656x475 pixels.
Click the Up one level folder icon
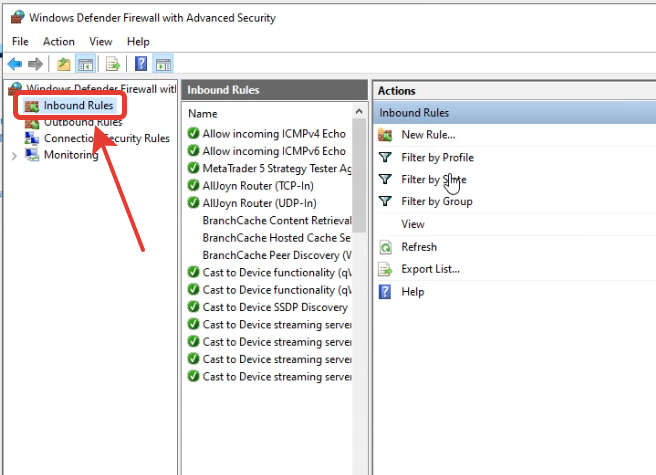tap(64, 64)
